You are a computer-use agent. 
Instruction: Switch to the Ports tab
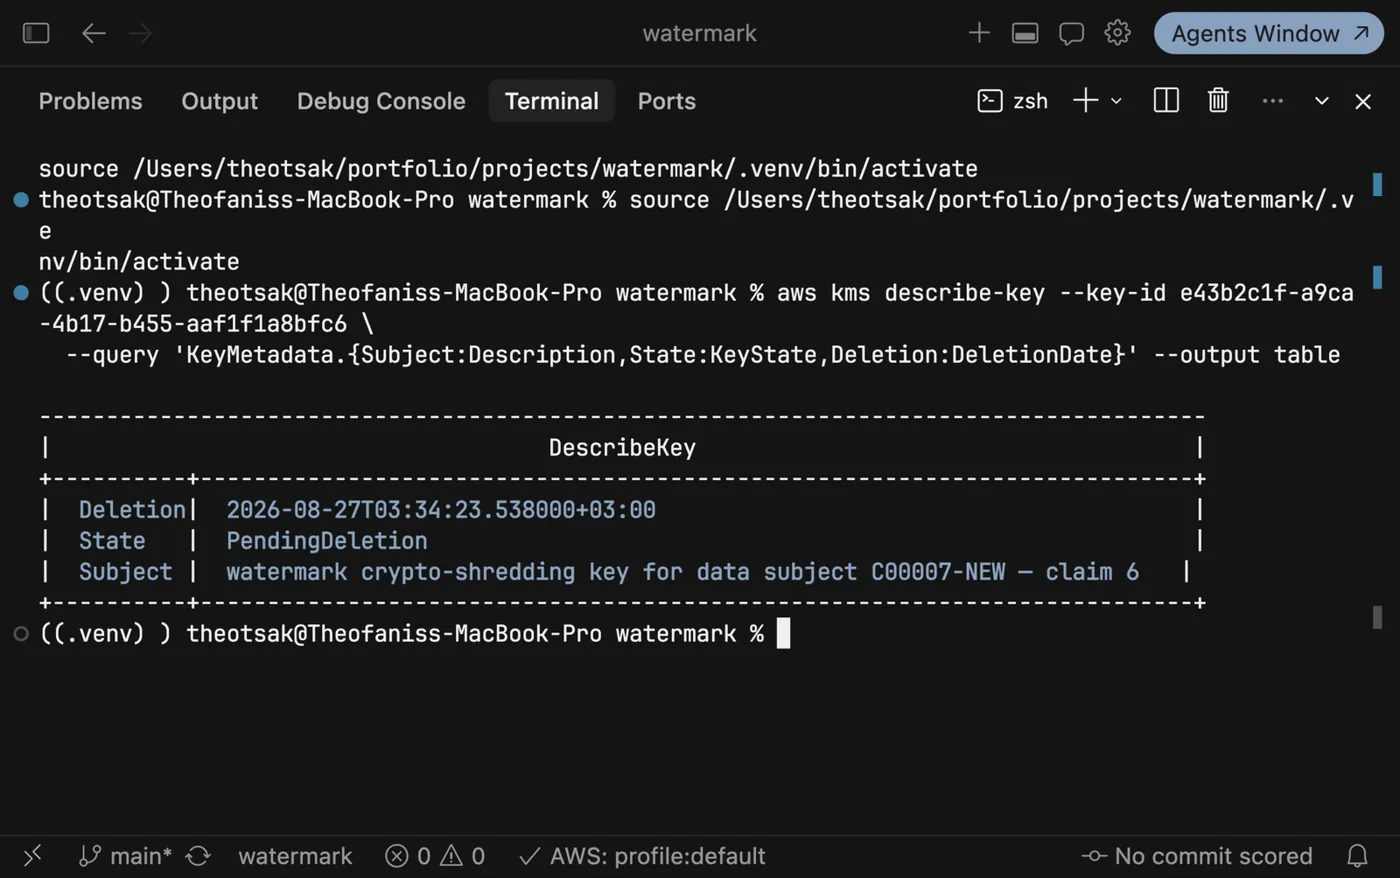click(666, 101)
